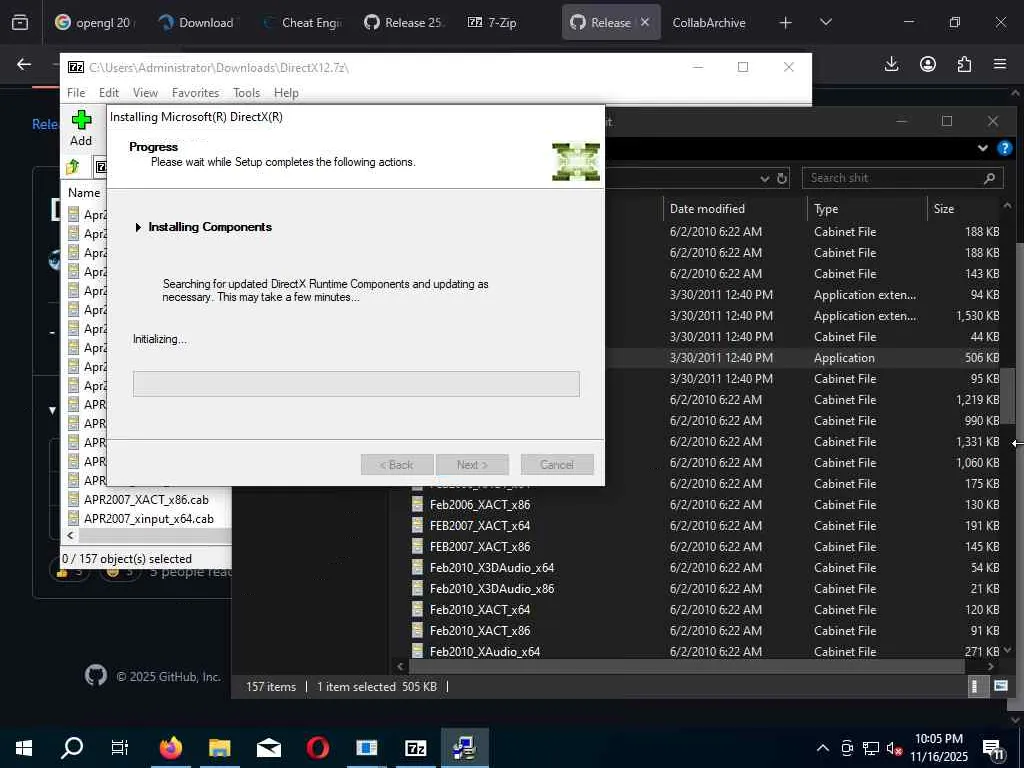Select Feb2010_X3DAudio_x64 file in Explorer
Screen dimensions: 1024x768
tap(491, 568)
